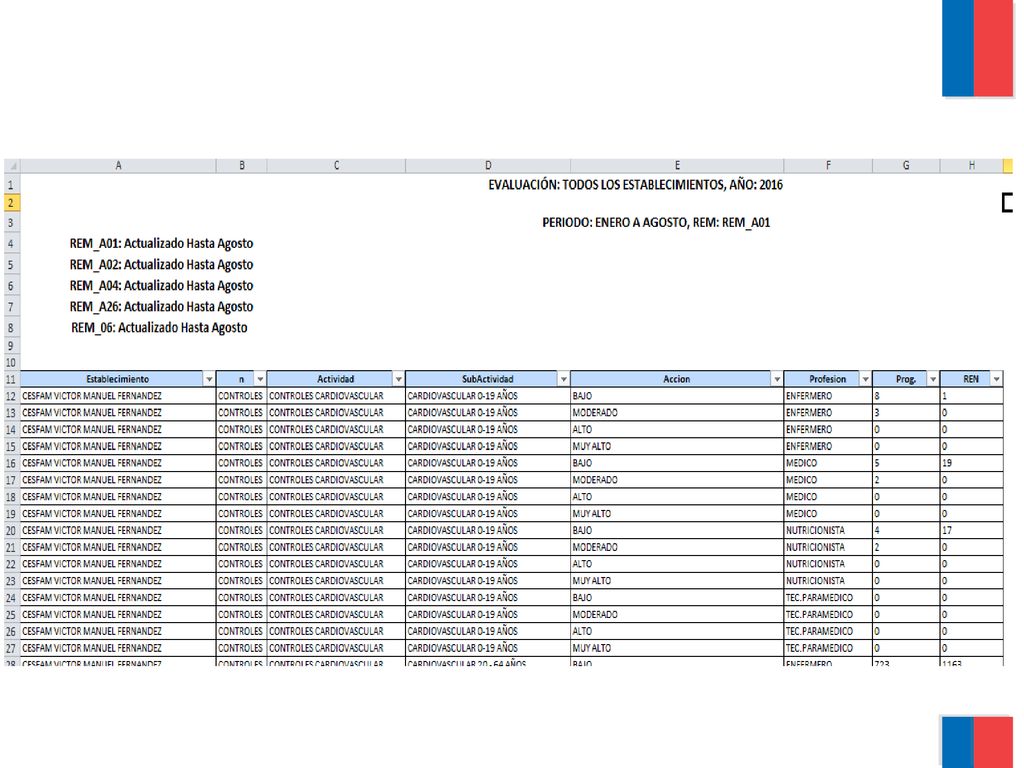Click the ALTO cell in row 18
Image resolution: width=1024 pixels, height=768 pixels.
(677, 496)
